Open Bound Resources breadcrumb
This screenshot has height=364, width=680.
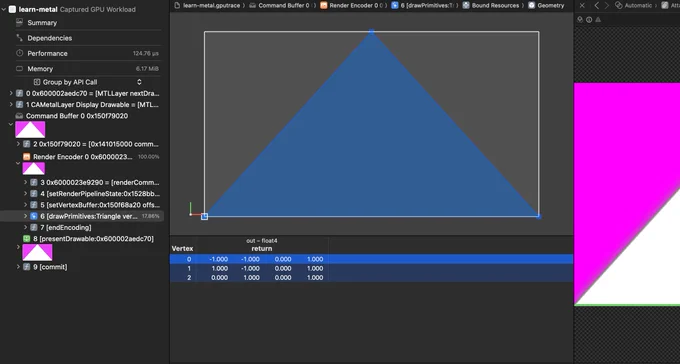pyautogui.click(x=490, y=5)
